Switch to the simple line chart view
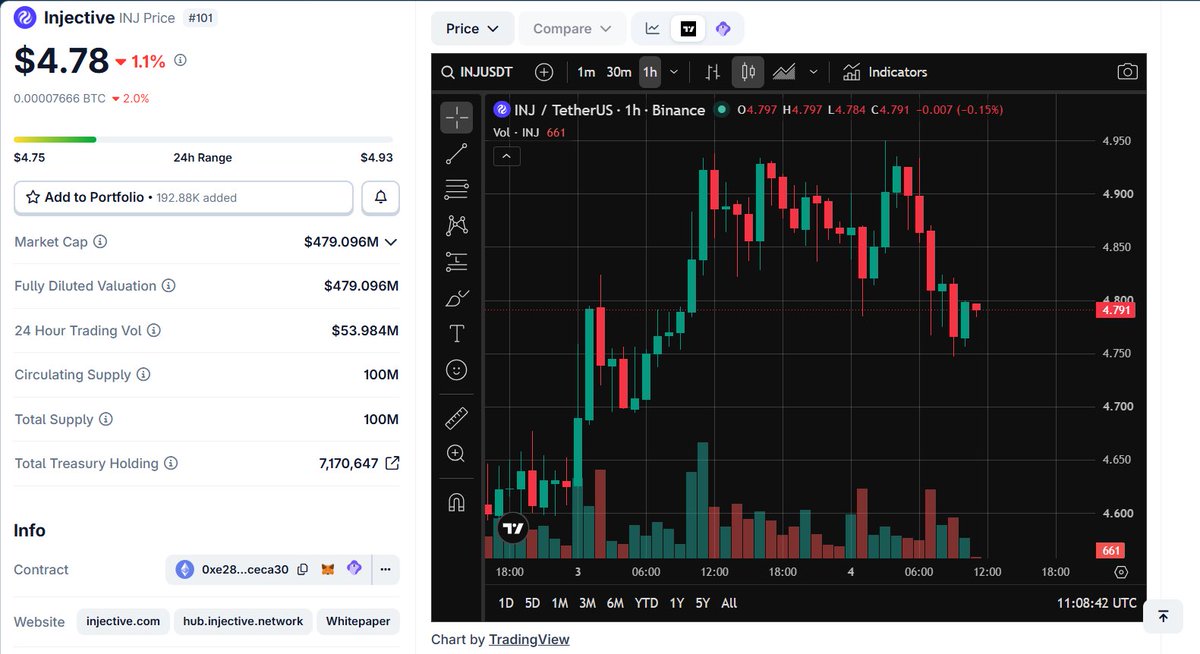1200x654 pixels. click(653, 29)
